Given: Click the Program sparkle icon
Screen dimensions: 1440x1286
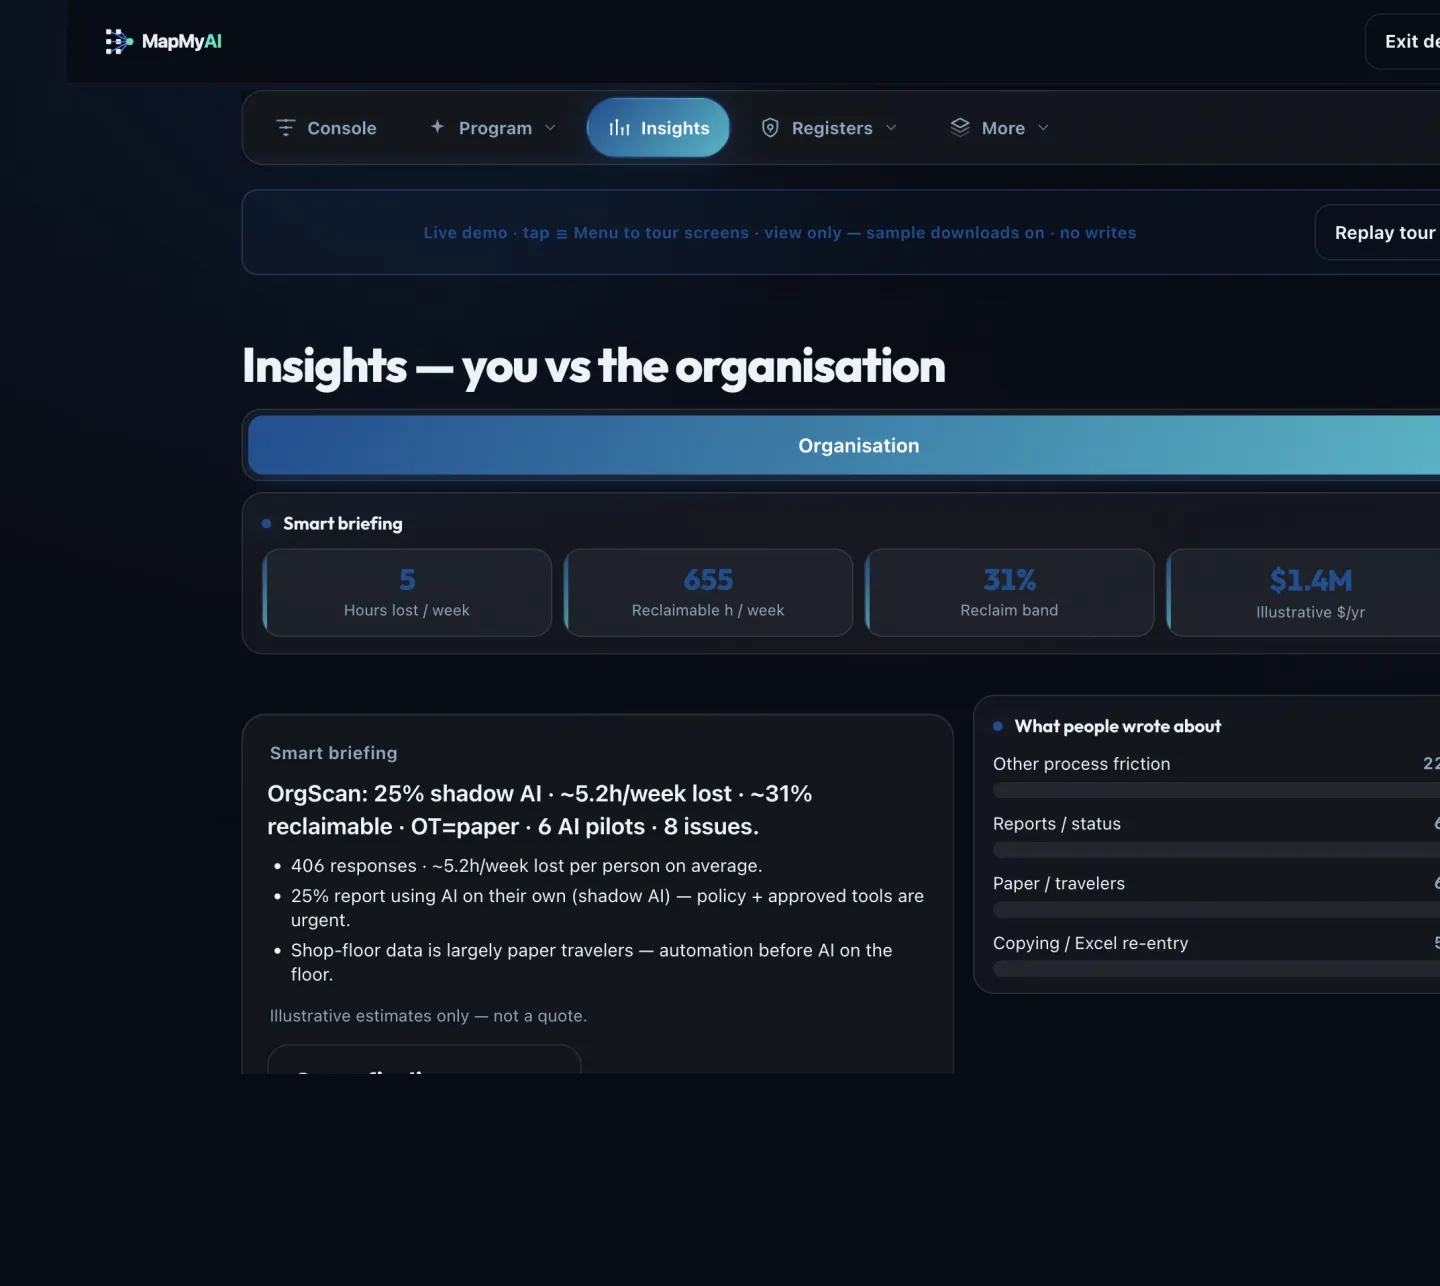Looking at the screenshot, I should pos(437,127).
